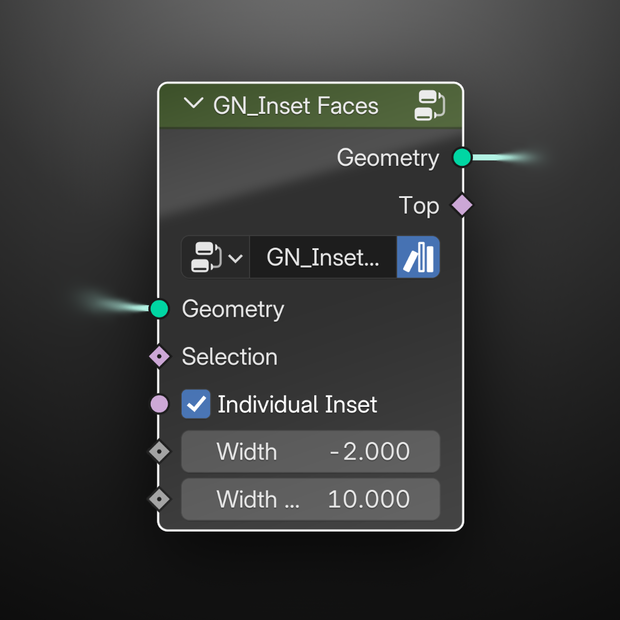Click the asset library books icon
This screenshot has height=620, width=620.
418,257
